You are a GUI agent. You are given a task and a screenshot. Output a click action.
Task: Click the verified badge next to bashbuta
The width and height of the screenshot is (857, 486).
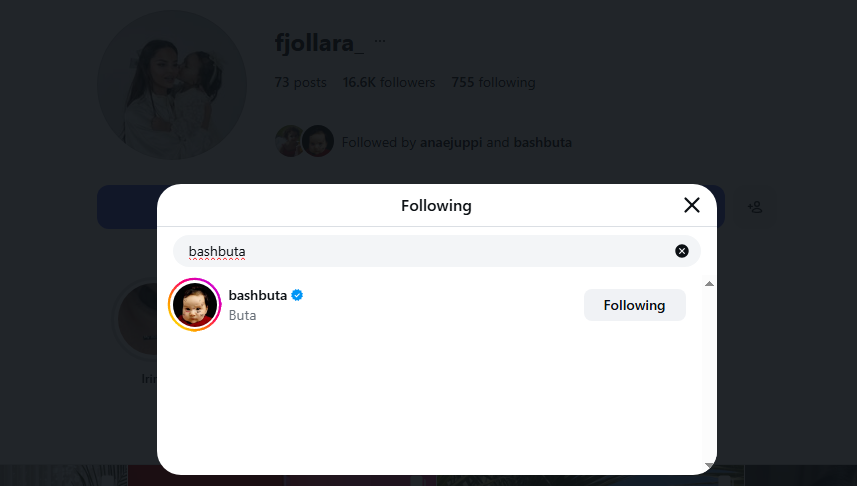[297, 295]
